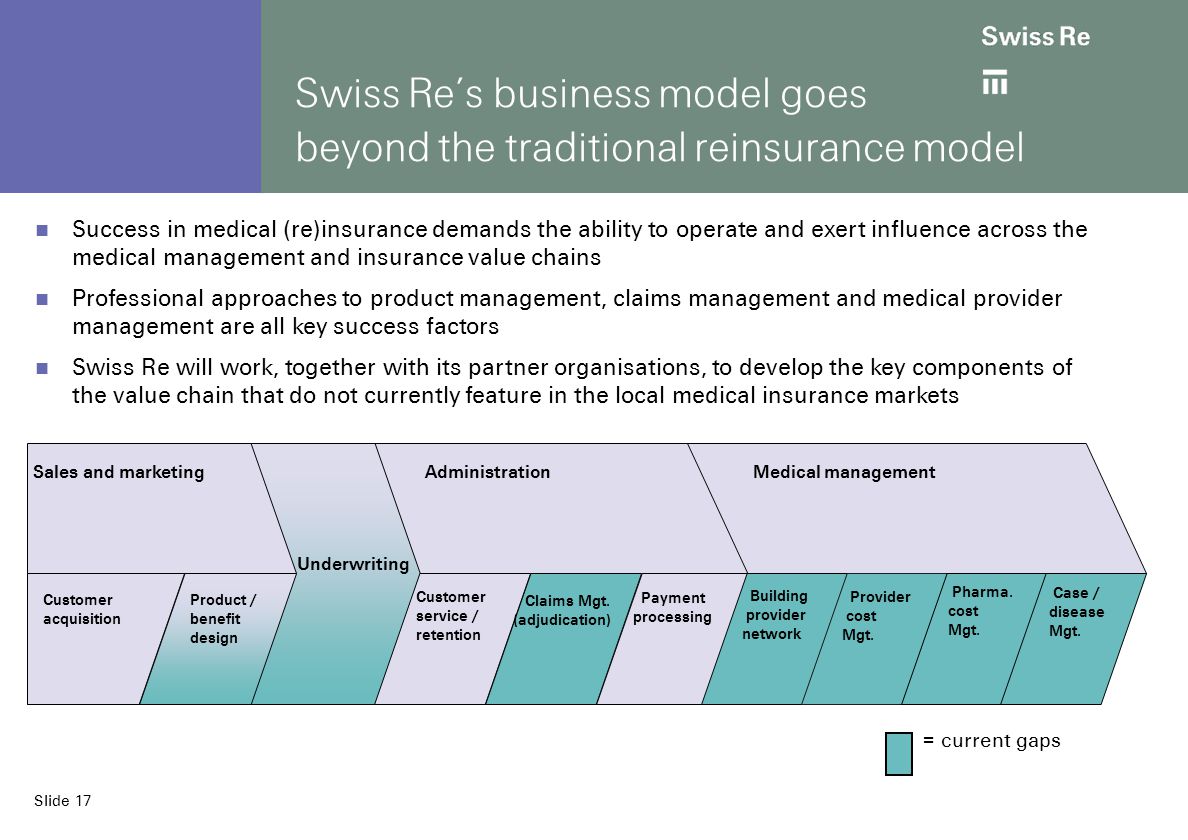The image size is (1188, 840).
Task: Click the "Customer service / retention" segment
Action: coord(453,639)
